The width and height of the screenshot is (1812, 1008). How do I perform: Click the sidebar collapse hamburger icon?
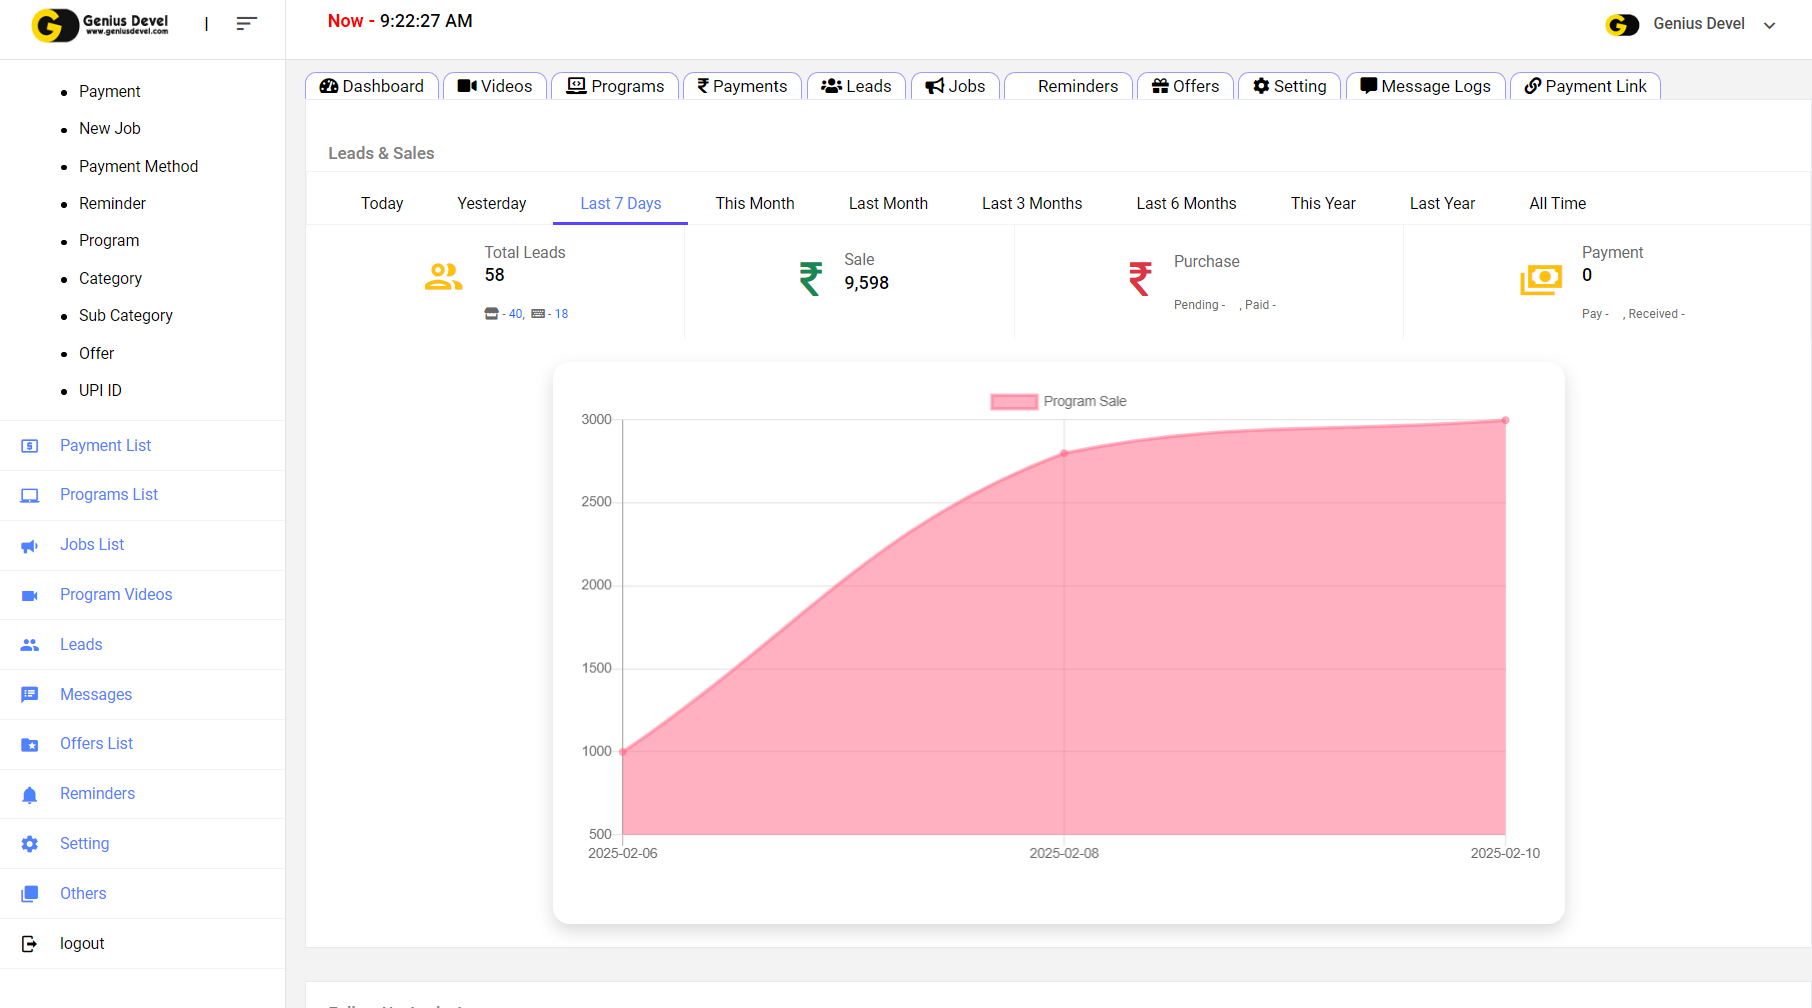pos(246,24)
